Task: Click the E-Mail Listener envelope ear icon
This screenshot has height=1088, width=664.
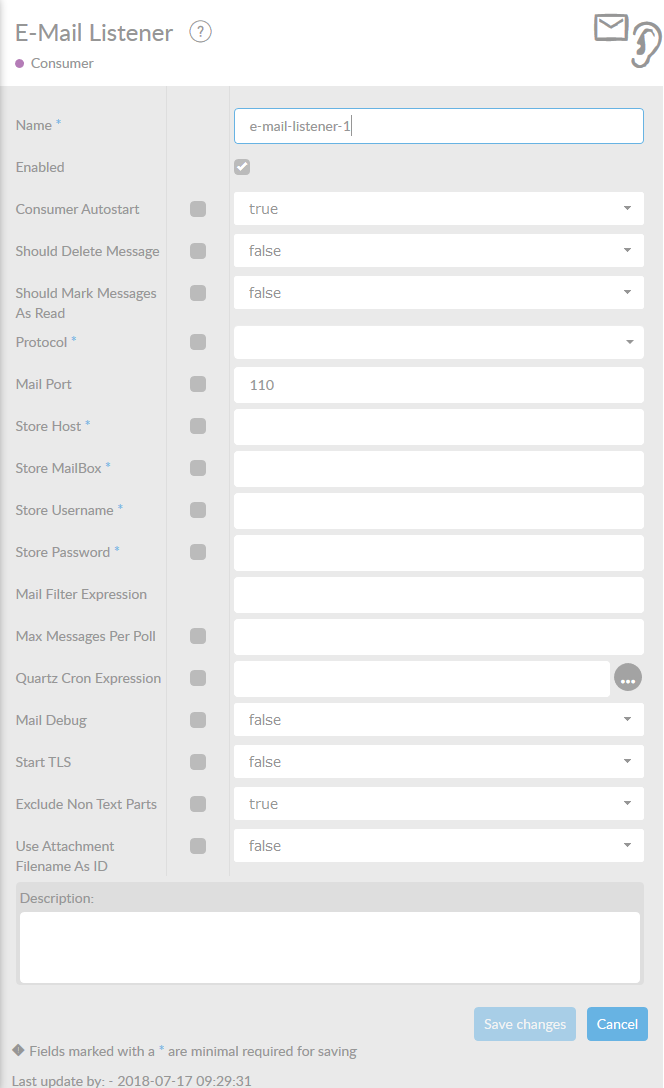Action: coord(627,39)
